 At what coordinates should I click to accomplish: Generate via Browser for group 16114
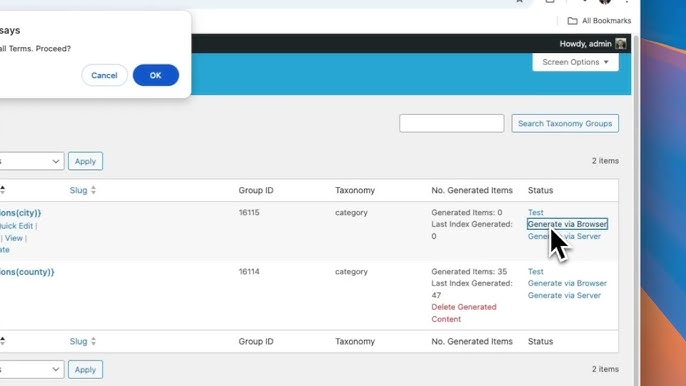[x=567, y=283]
